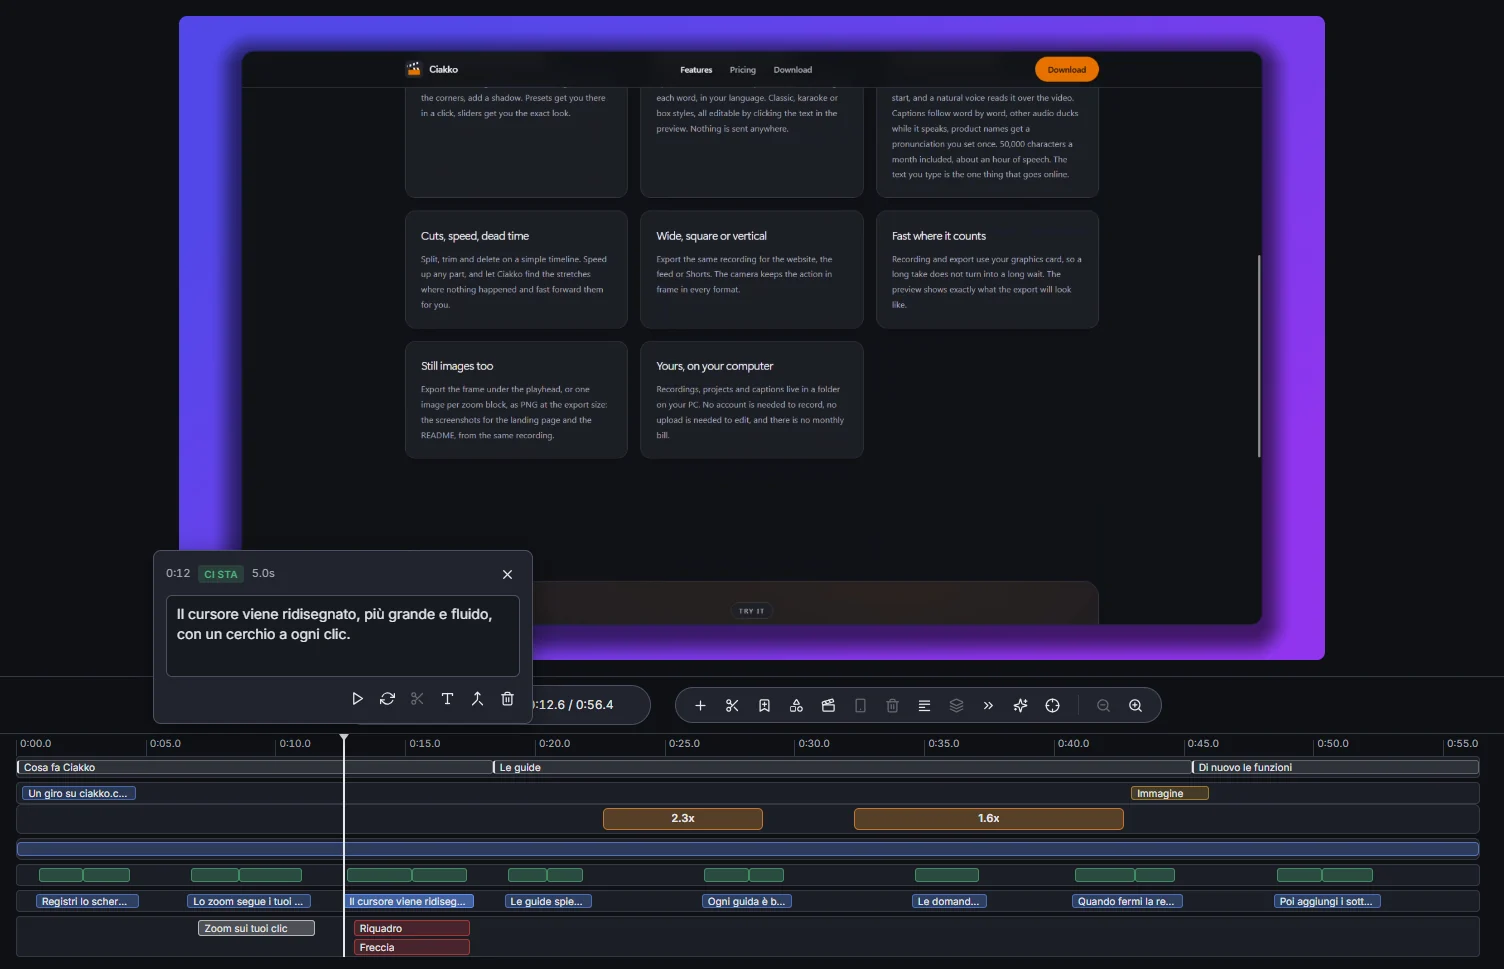The width and height of the screenshot is (1504, 969).
Task: Open the Pricing tab in the preview
Action: 743,70
